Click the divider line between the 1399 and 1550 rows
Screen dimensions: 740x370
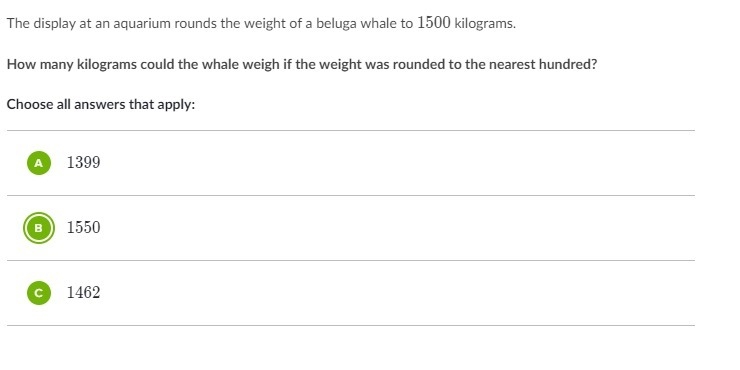[x=351, y=195]
